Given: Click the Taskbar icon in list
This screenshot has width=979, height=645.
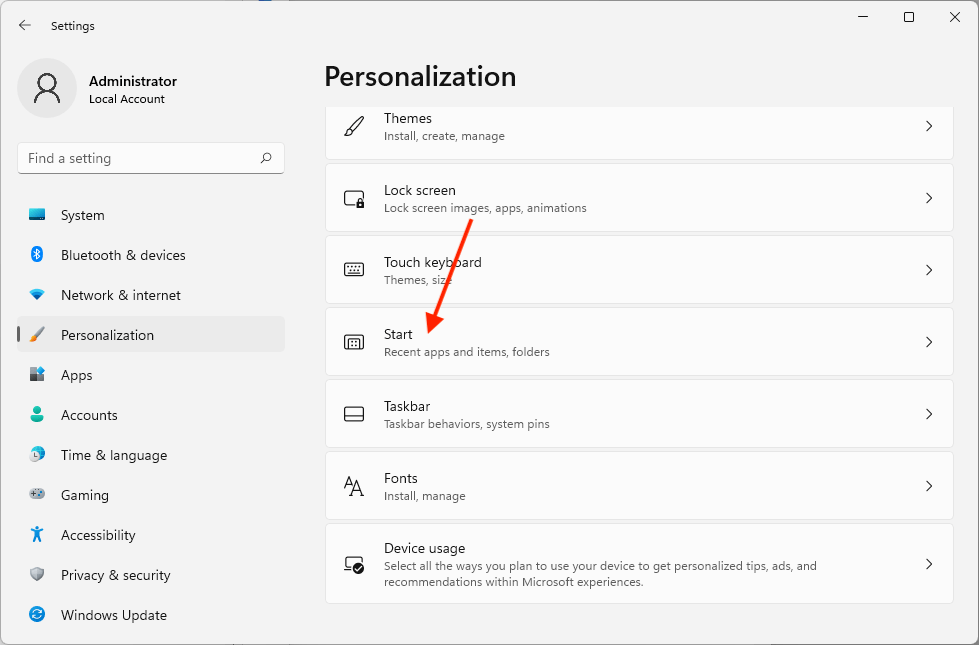Looking at the screenshot, I should pyautogui.click(x=354, y=414).
